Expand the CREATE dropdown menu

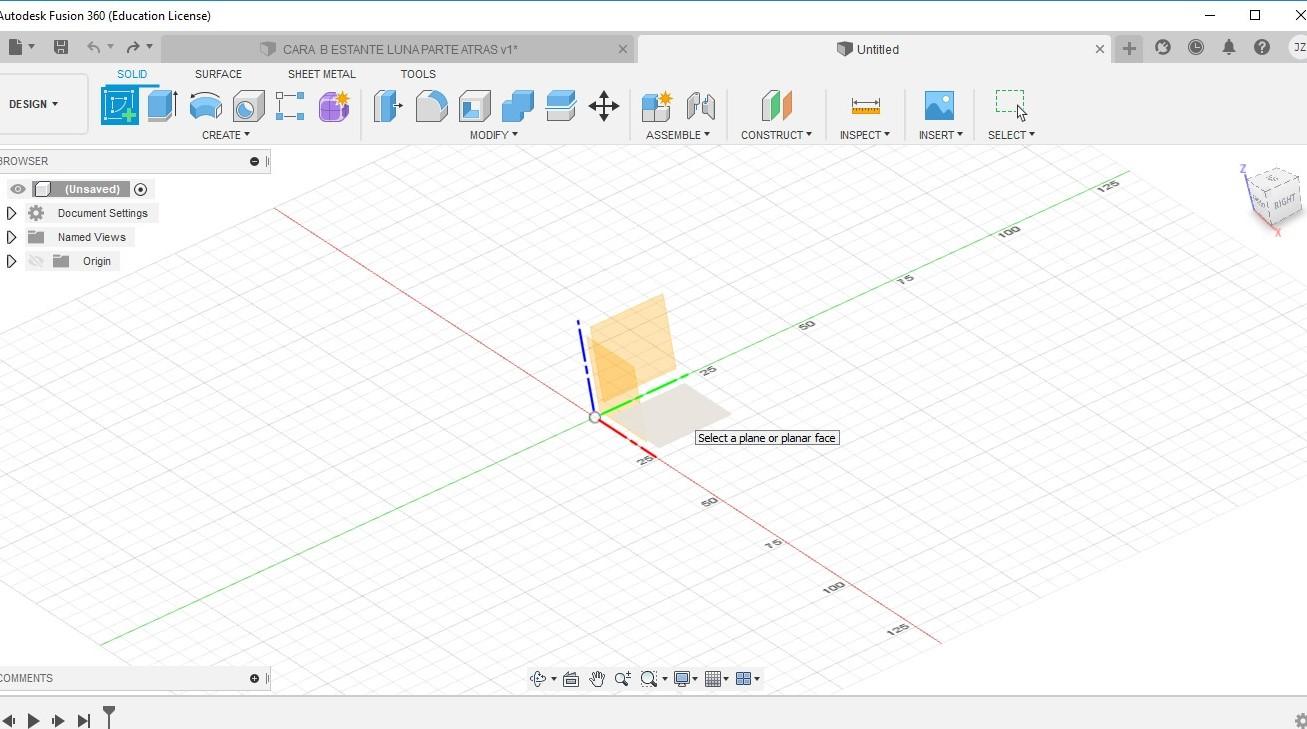pos(226,135)
